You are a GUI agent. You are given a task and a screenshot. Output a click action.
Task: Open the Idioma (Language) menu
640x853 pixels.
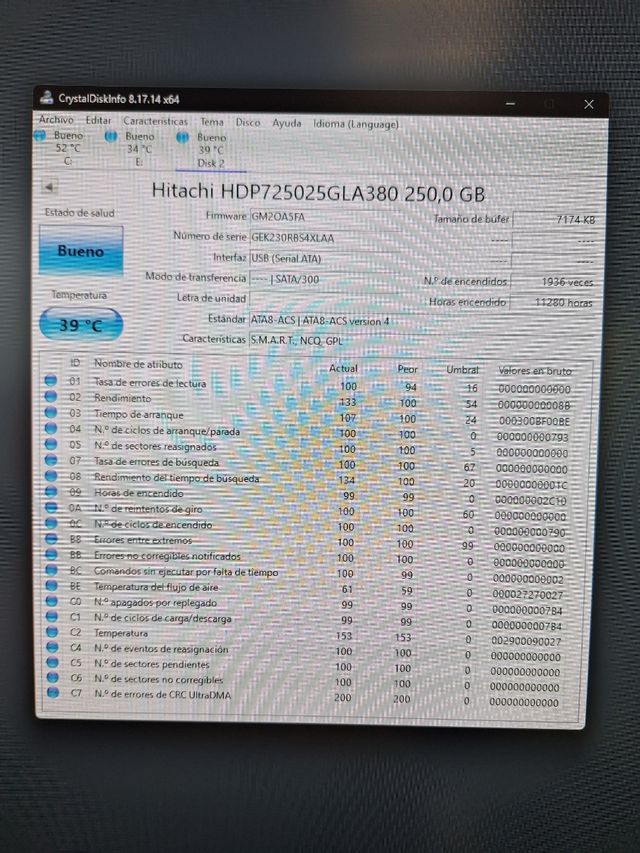tap(356, 124)
